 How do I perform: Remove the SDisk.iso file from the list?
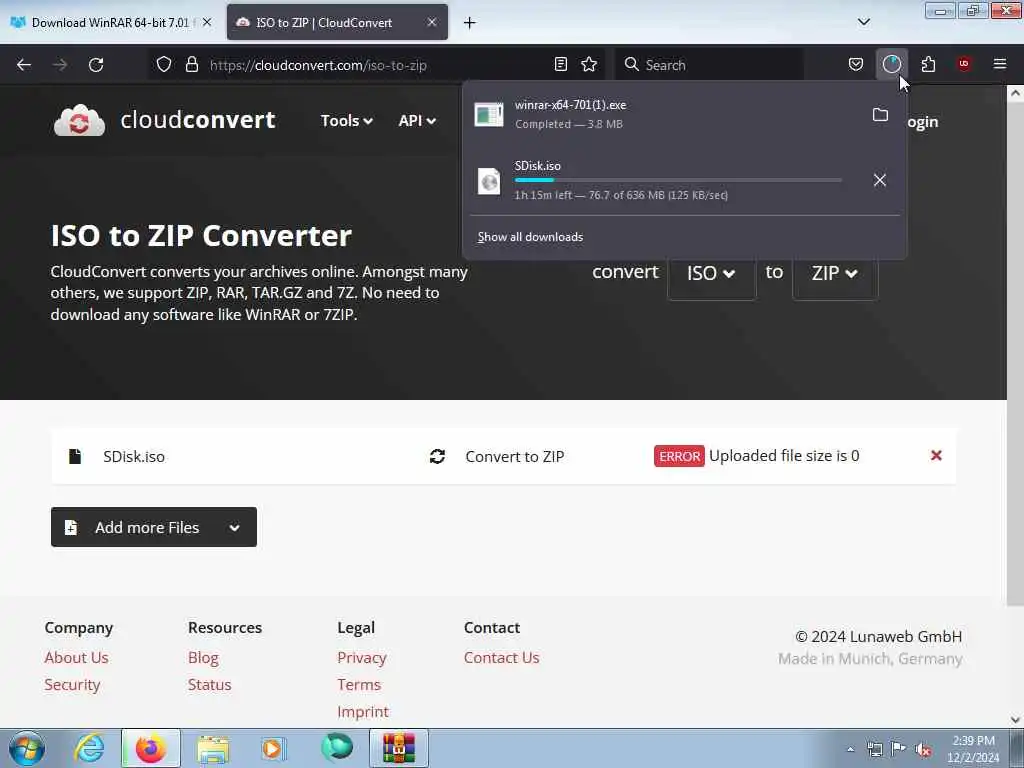936,456
